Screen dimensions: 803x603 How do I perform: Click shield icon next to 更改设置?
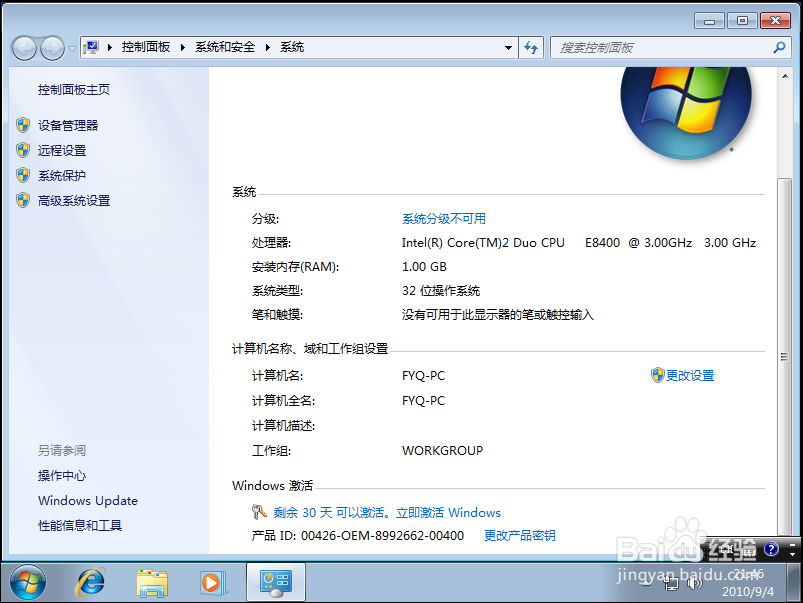tap(658, 375)
